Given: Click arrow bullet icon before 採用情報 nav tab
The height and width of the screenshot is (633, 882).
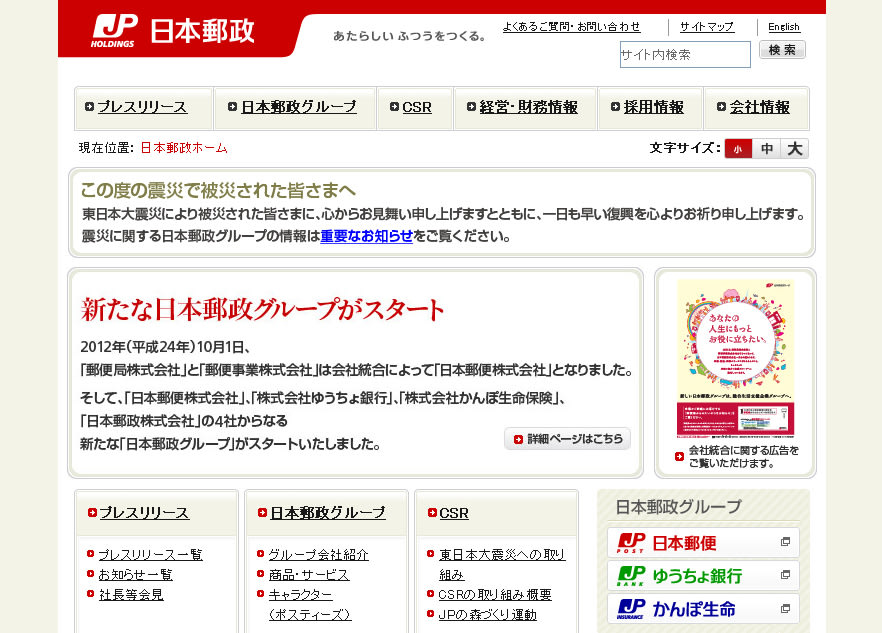Looking at the screenshot, I should coord(615,106).
